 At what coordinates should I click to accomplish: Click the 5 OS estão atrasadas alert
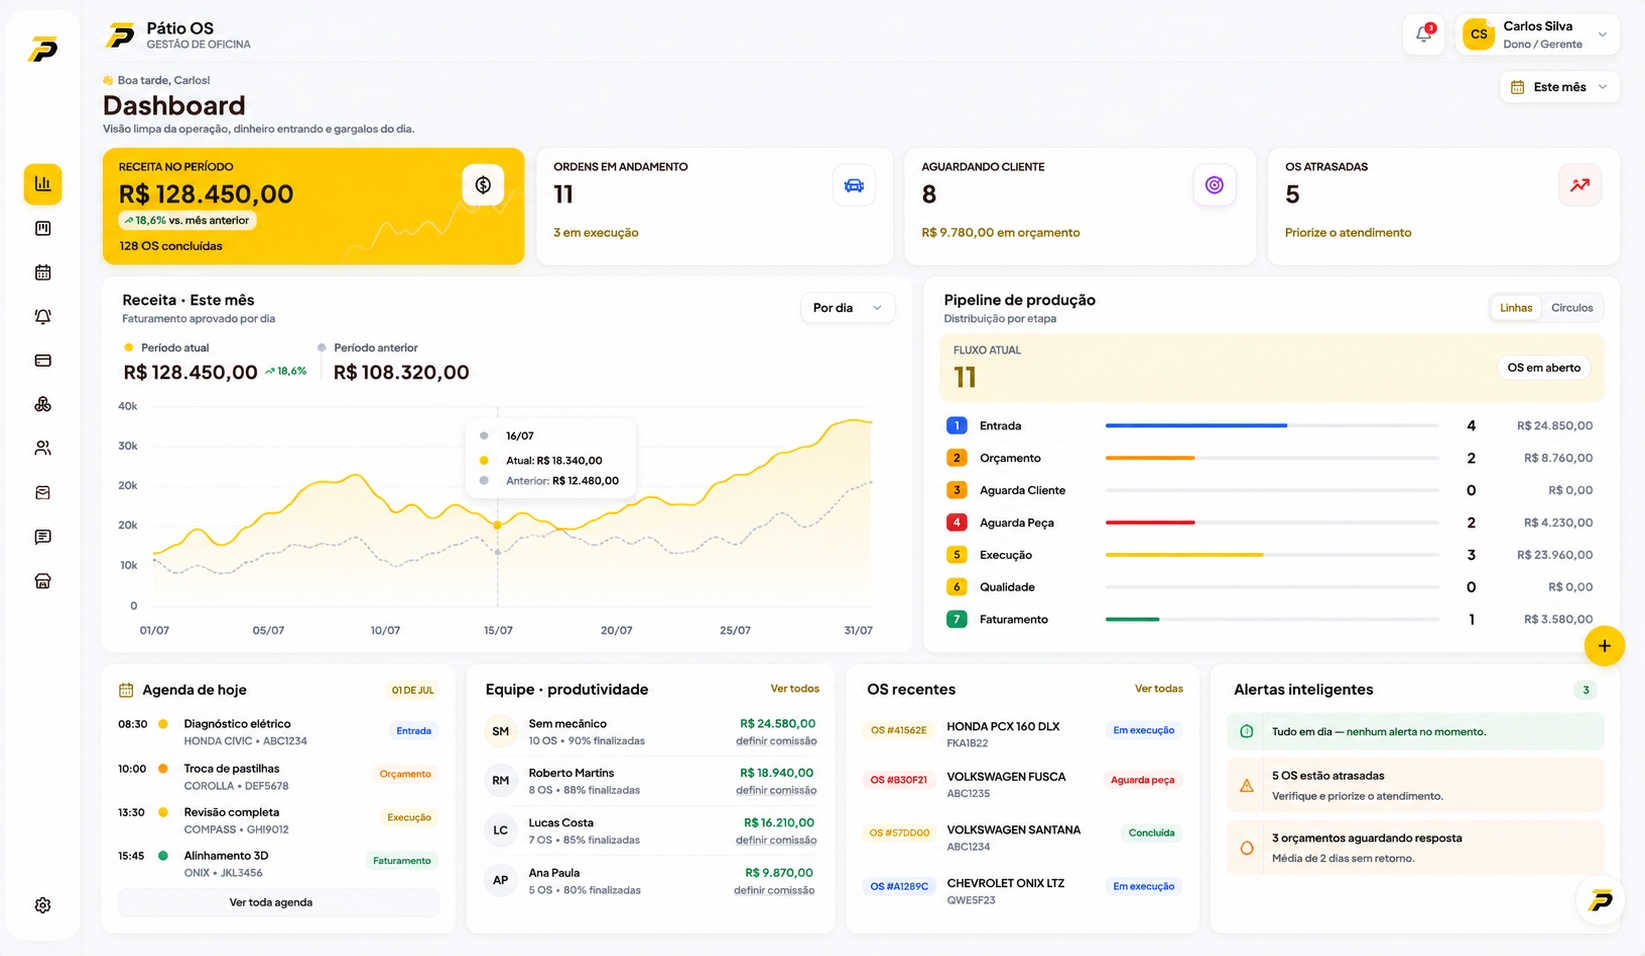click(1415, 786)
